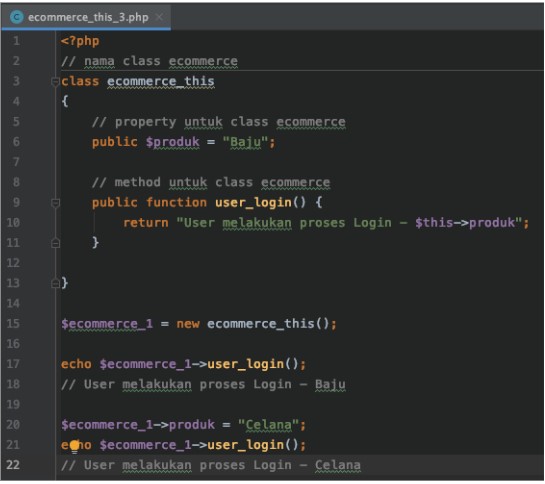This screenshot has width=545, height=484.
Task: Click the user_login function name on line 9
Action: click(x=253, y=203)
